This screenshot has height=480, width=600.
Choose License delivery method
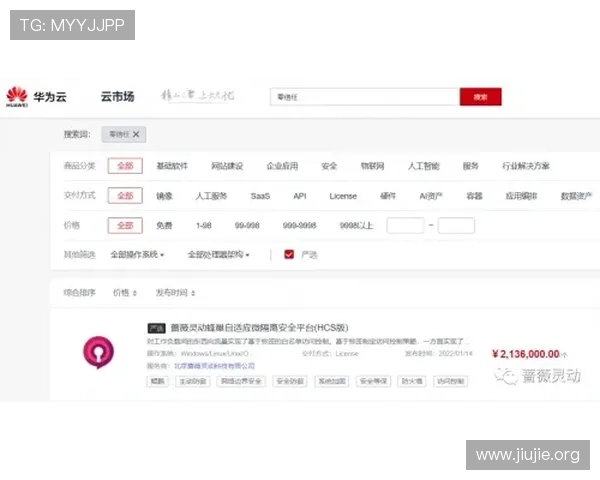coord(343,196)
